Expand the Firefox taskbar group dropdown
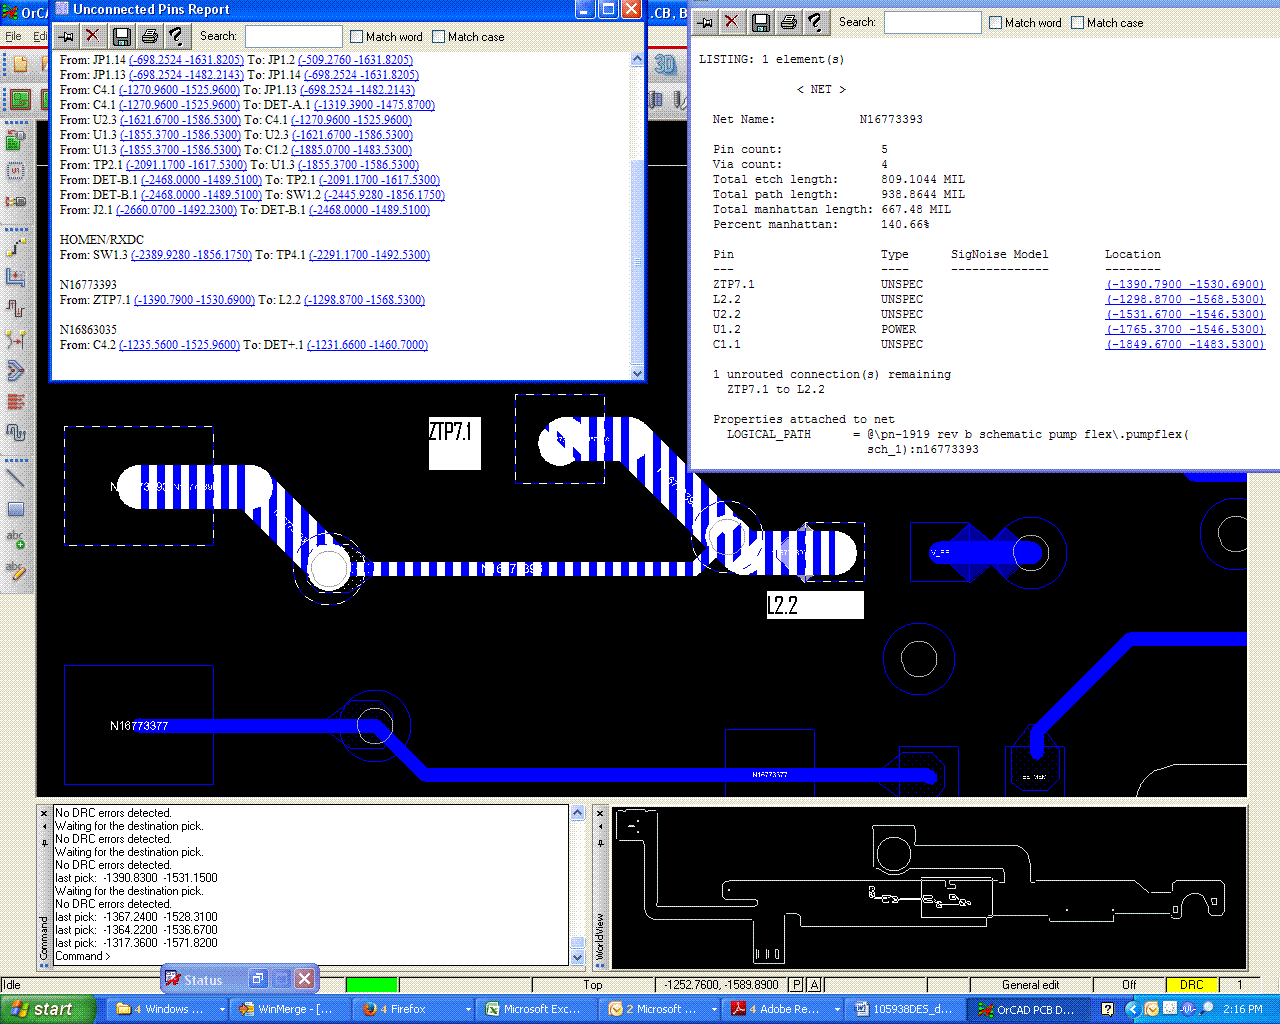This screenshot has height=1024, width=1280. [x=468, y=1009]
